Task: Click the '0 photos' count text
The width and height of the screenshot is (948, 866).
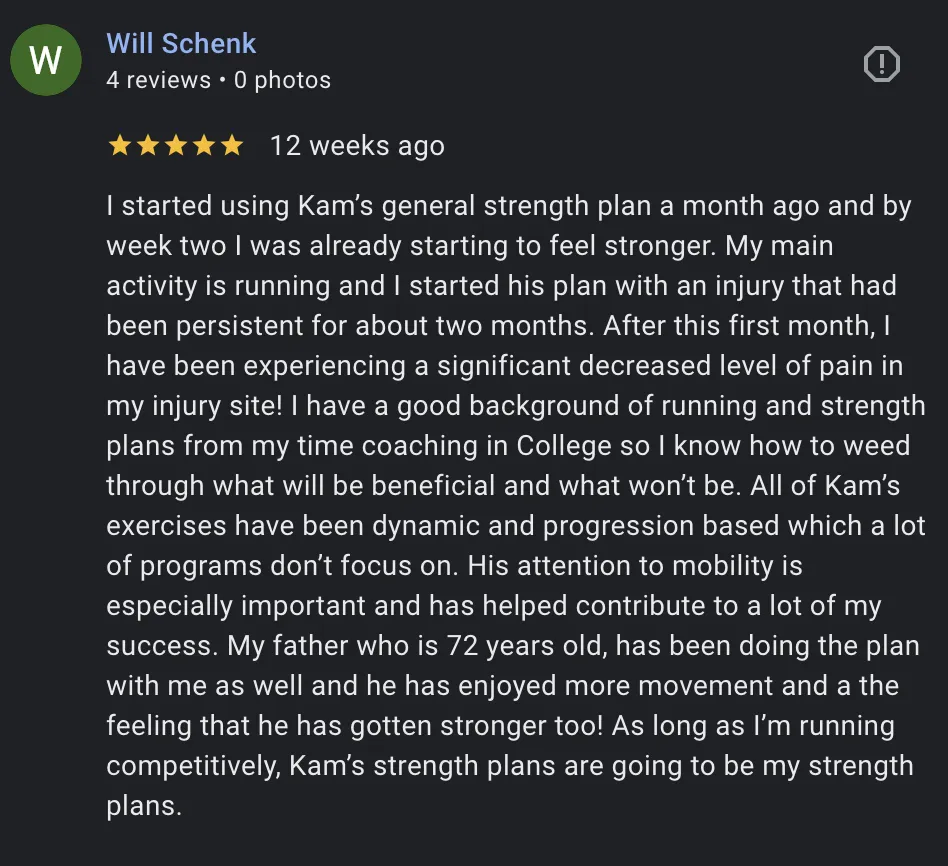Action: [282, 80]
